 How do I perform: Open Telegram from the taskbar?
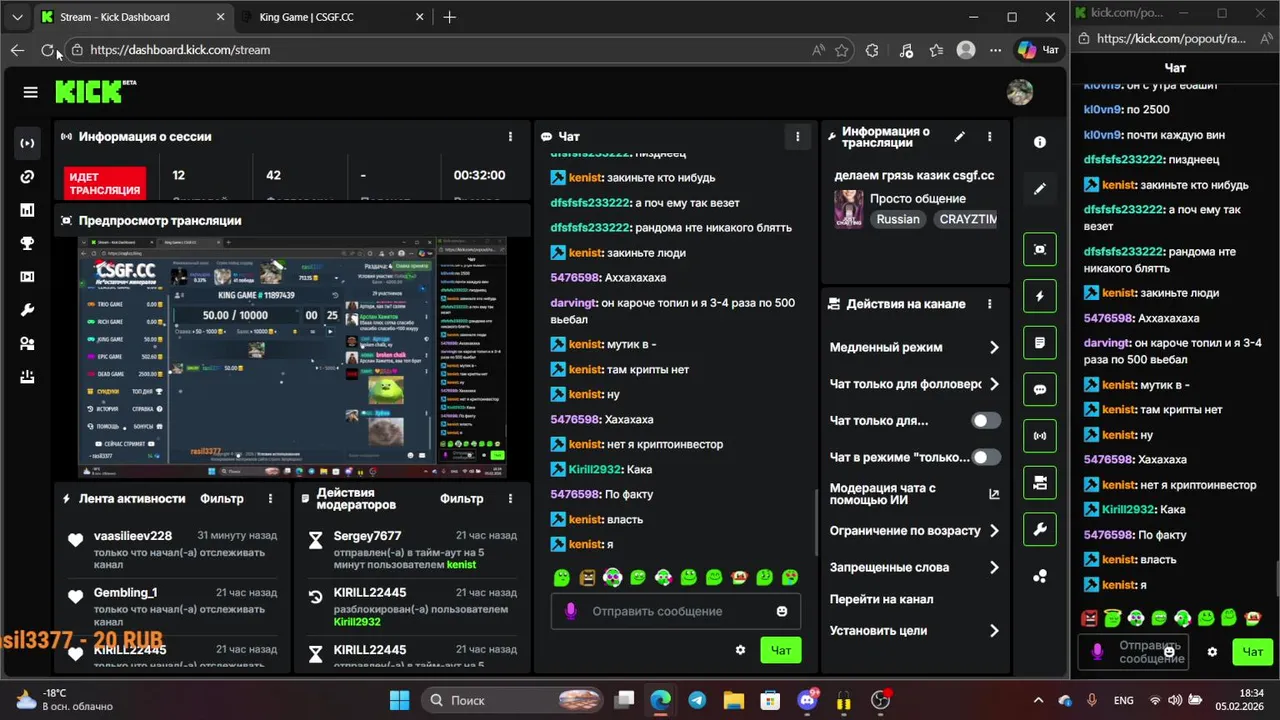point(697,700)
